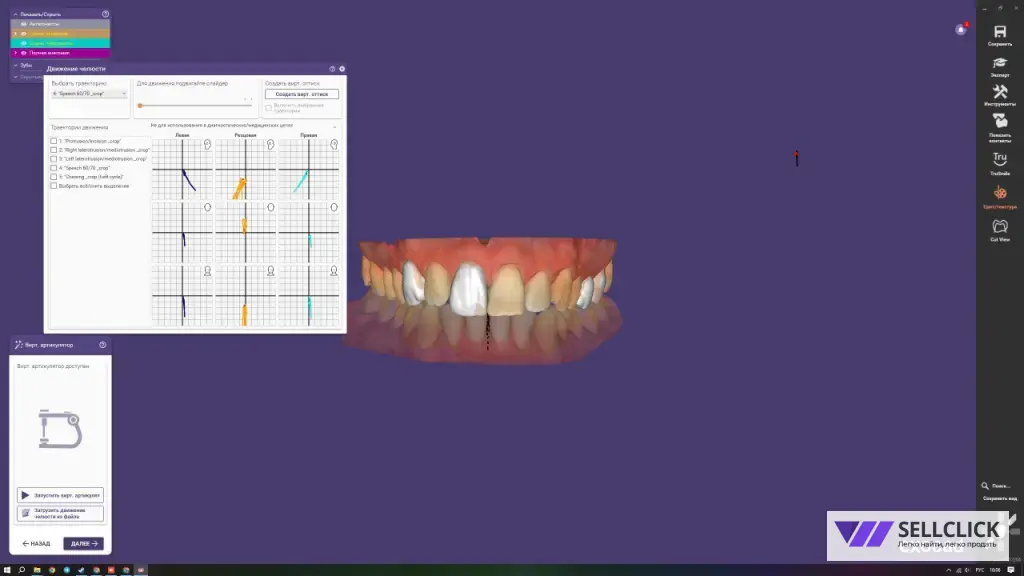The image size is (1024, 576).
Task: Click the jaw movement slider handle
Action: (x=140, y=105)
